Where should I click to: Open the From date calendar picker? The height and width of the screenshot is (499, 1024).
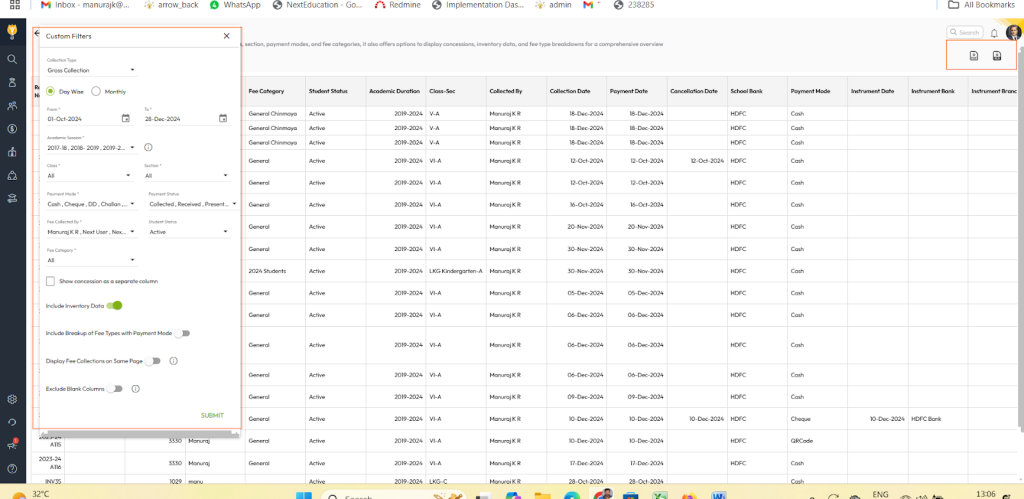coord(126,118)
